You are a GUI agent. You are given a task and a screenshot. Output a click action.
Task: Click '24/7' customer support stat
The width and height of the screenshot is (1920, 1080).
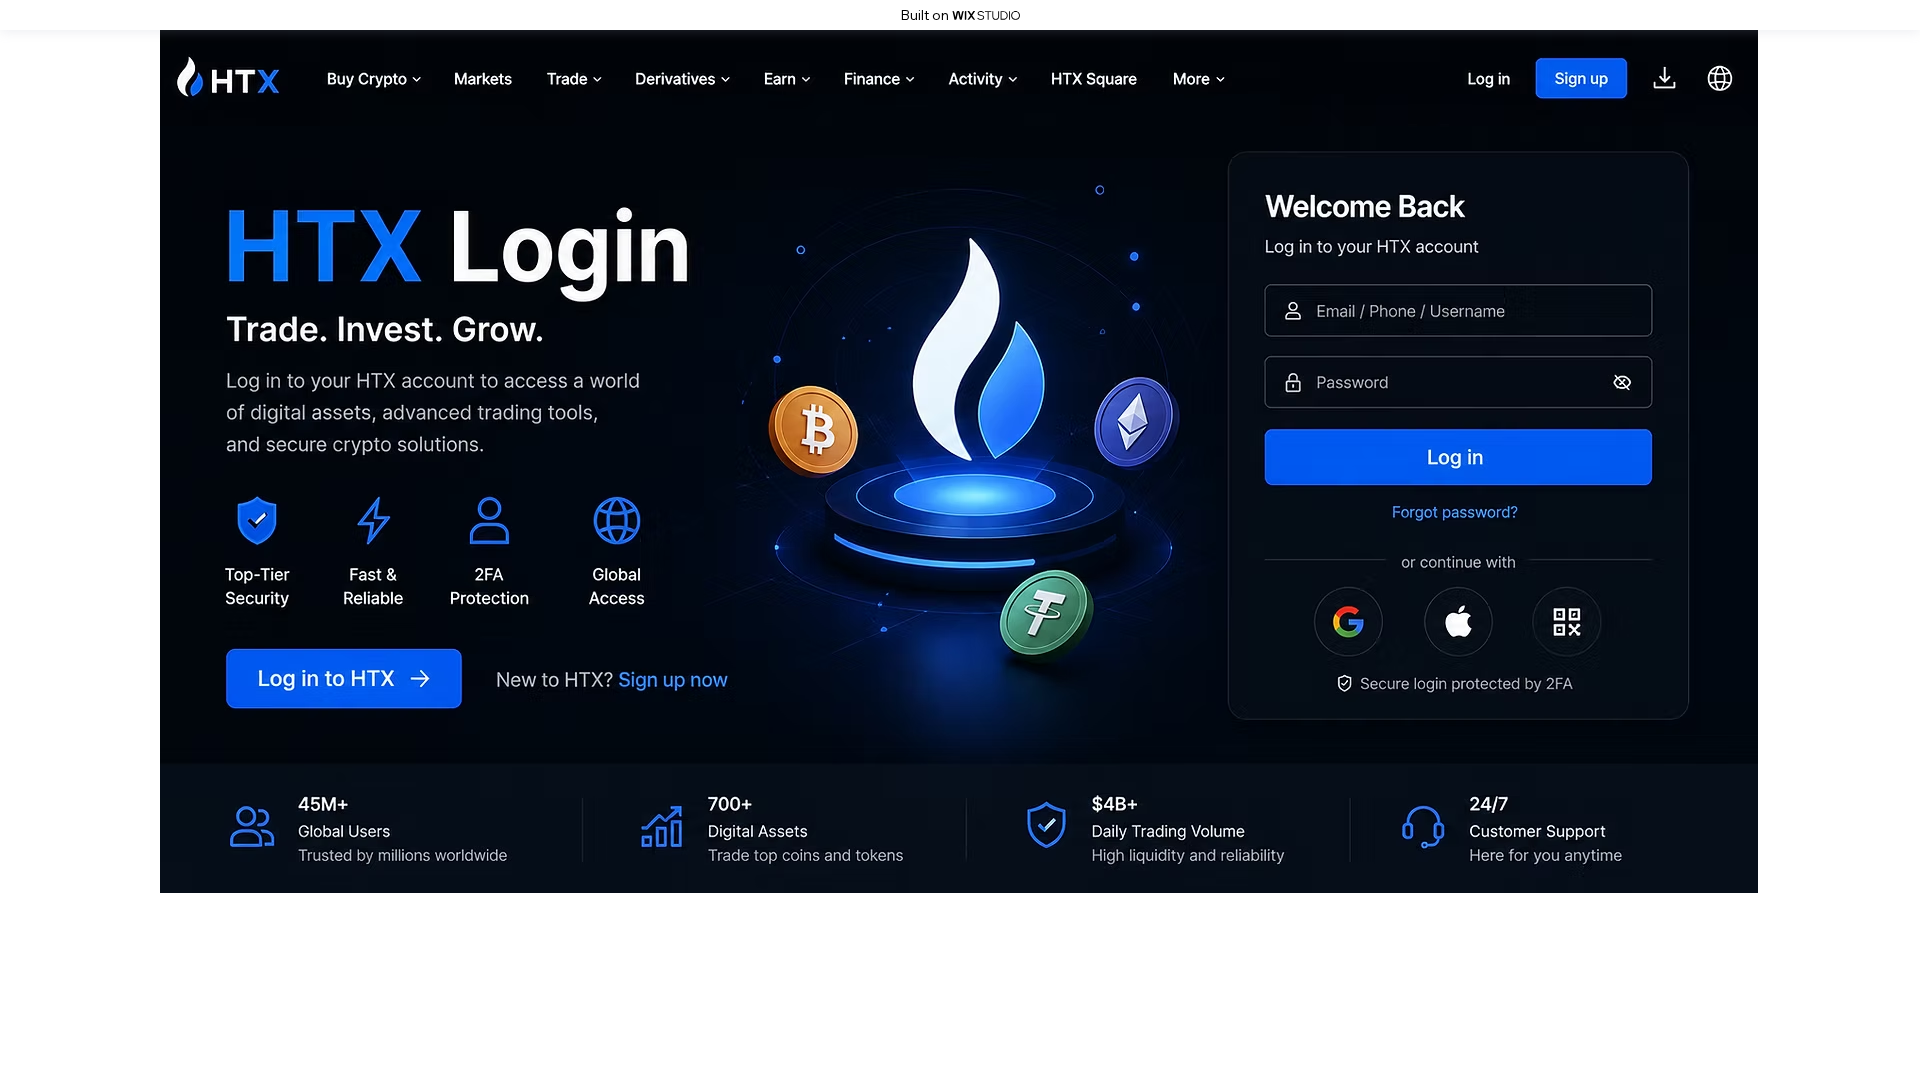click(x=1488, y=804)
